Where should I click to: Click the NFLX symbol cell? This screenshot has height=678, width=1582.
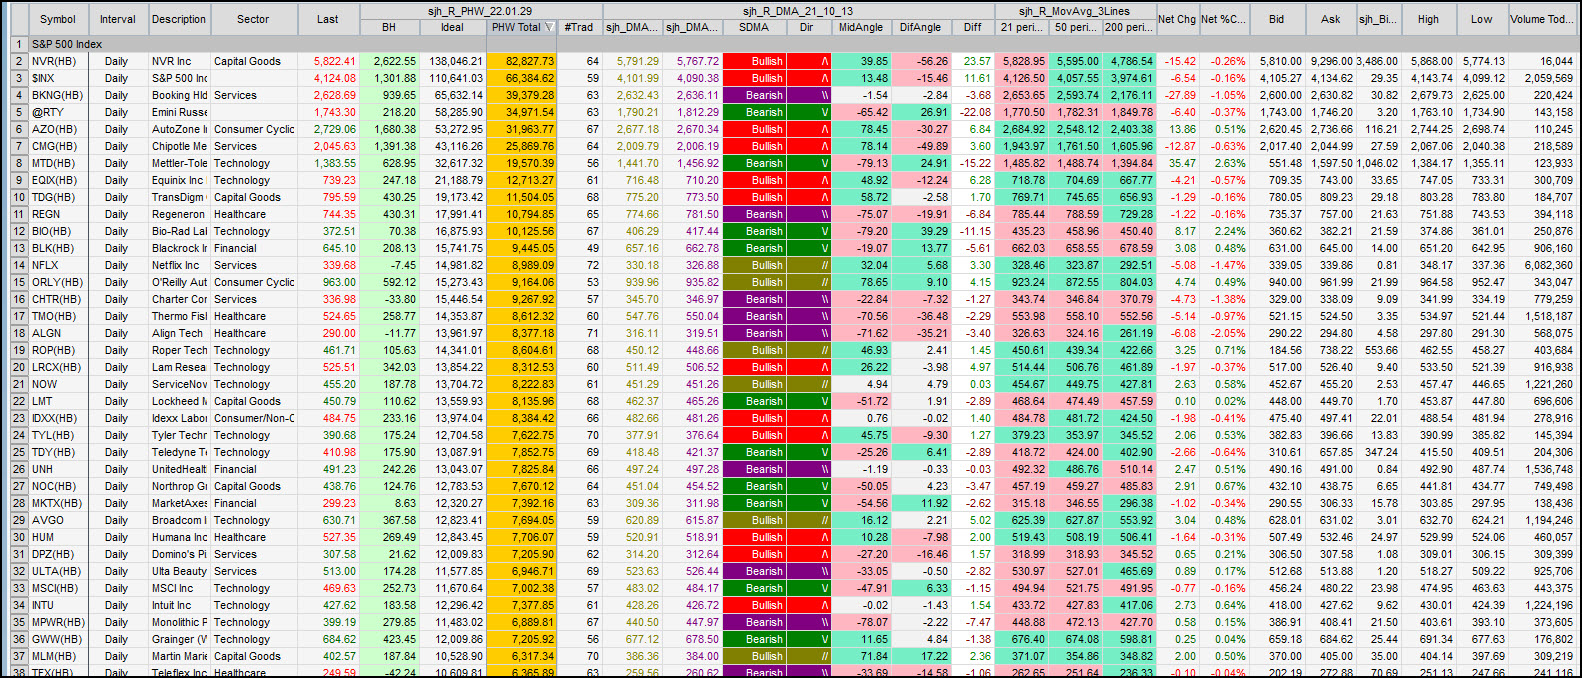[x=58, y=265]
